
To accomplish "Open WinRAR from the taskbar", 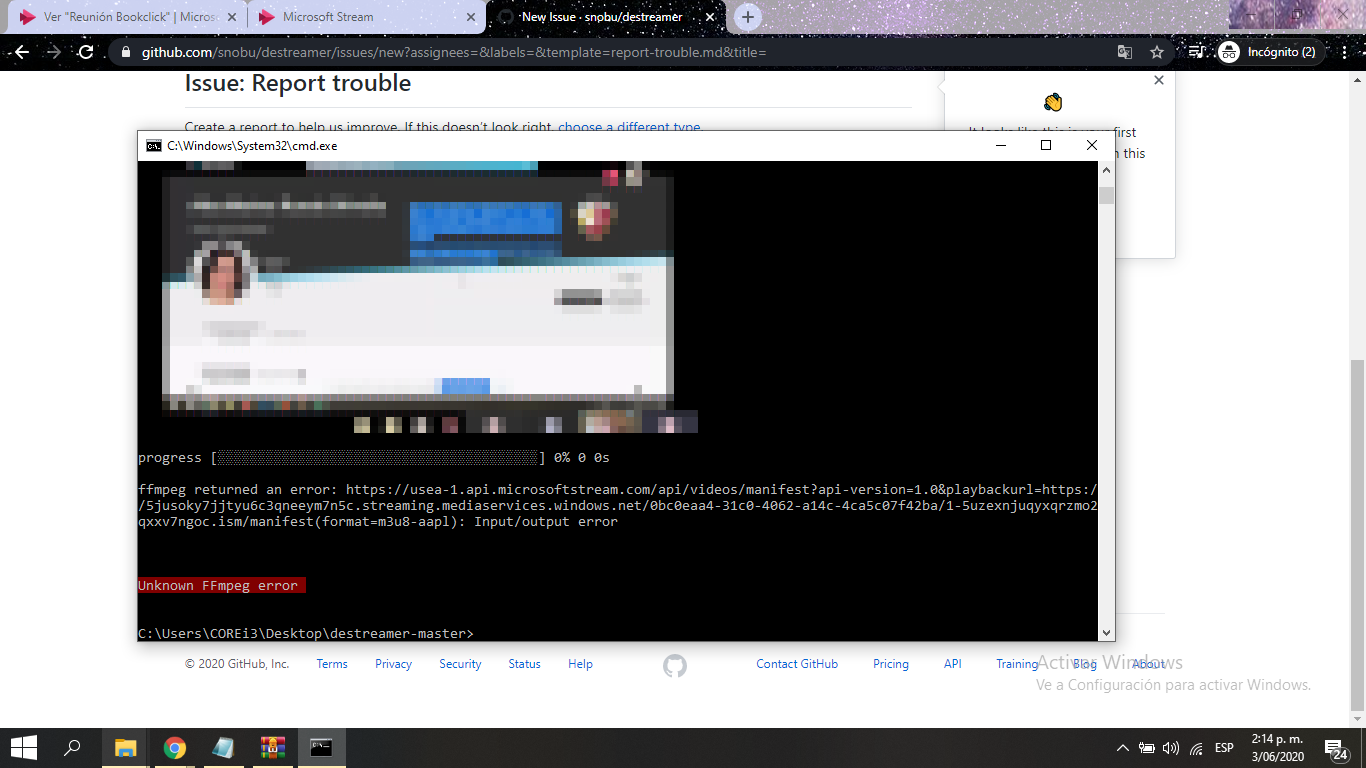I will coord(273,748).
